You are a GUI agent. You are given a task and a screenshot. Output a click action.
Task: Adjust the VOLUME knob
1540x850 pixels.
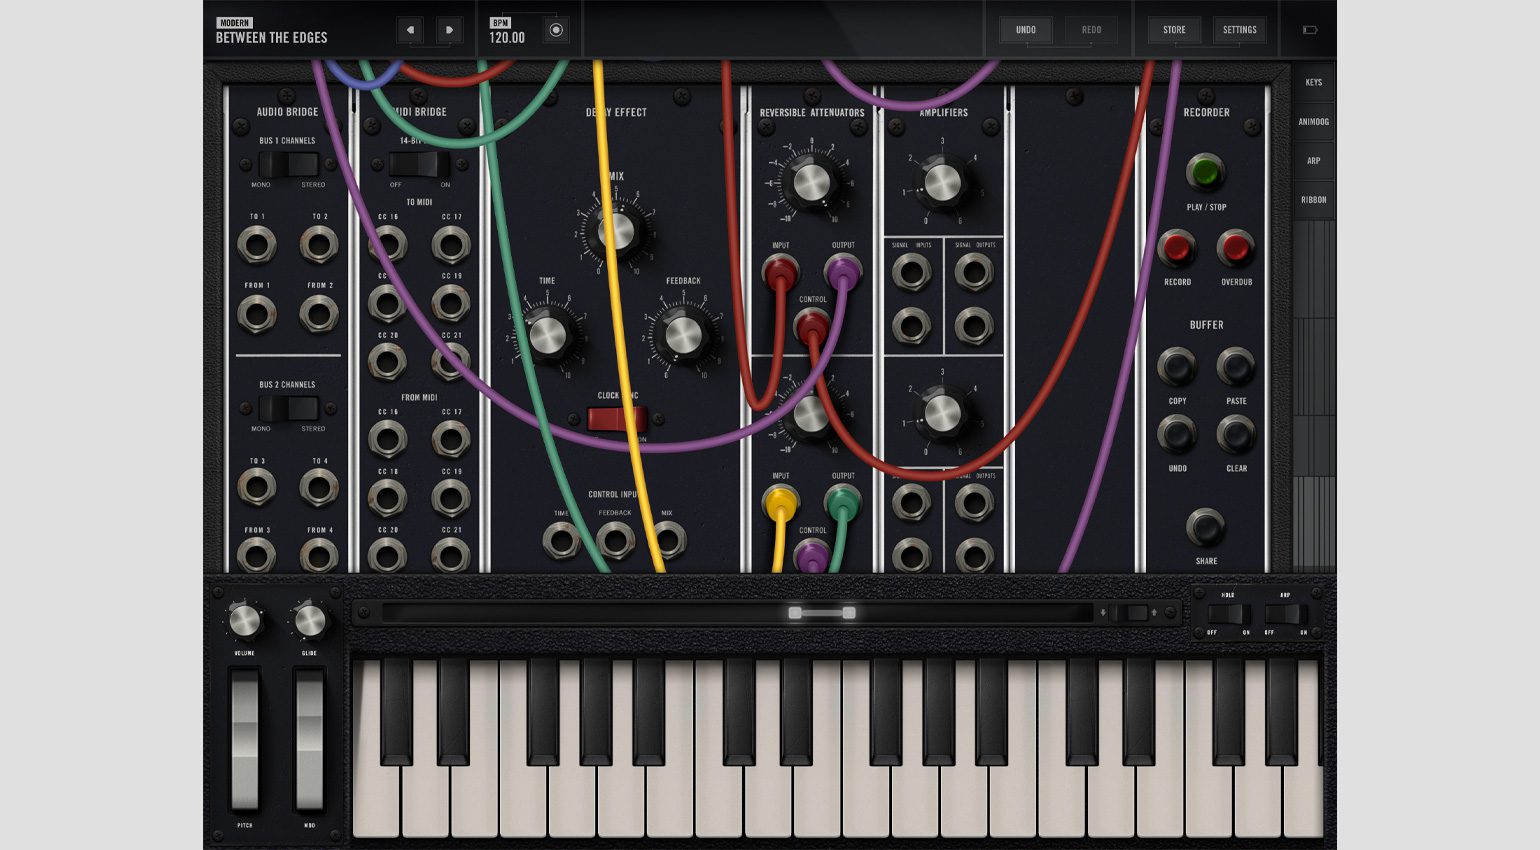(244, 621)
